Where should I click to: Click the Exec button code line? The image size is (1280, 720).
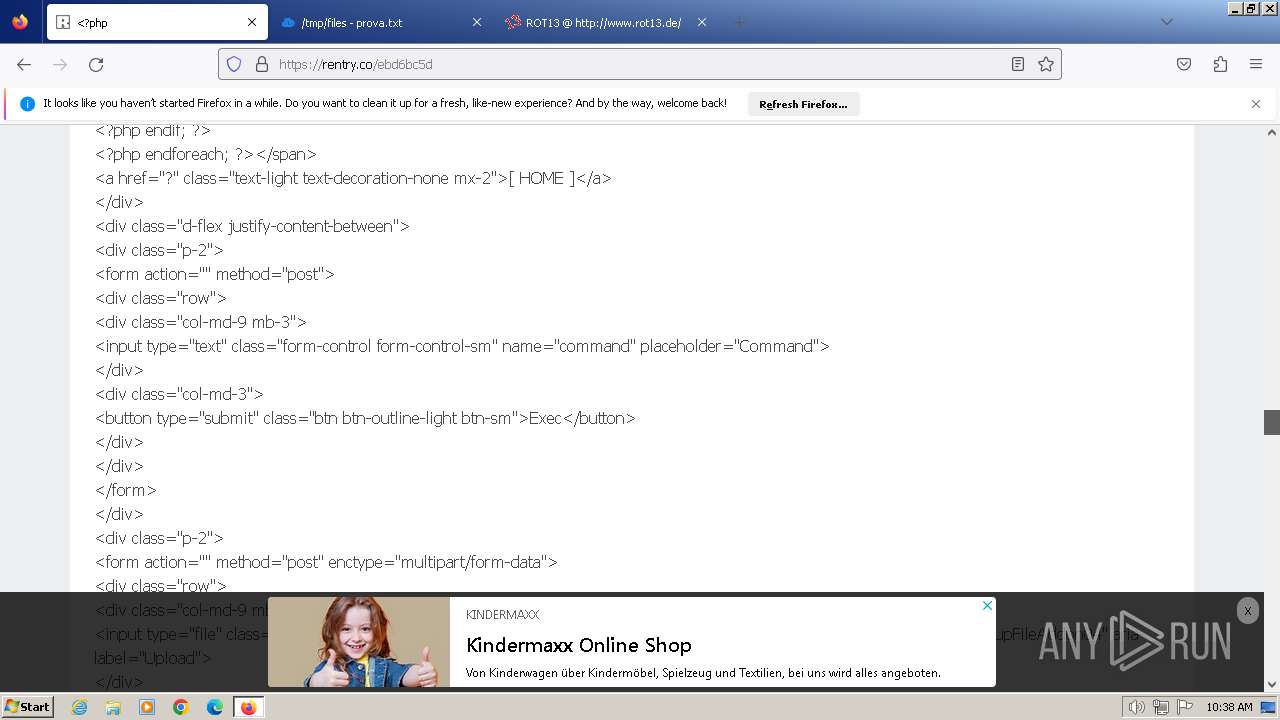(365, 418)
